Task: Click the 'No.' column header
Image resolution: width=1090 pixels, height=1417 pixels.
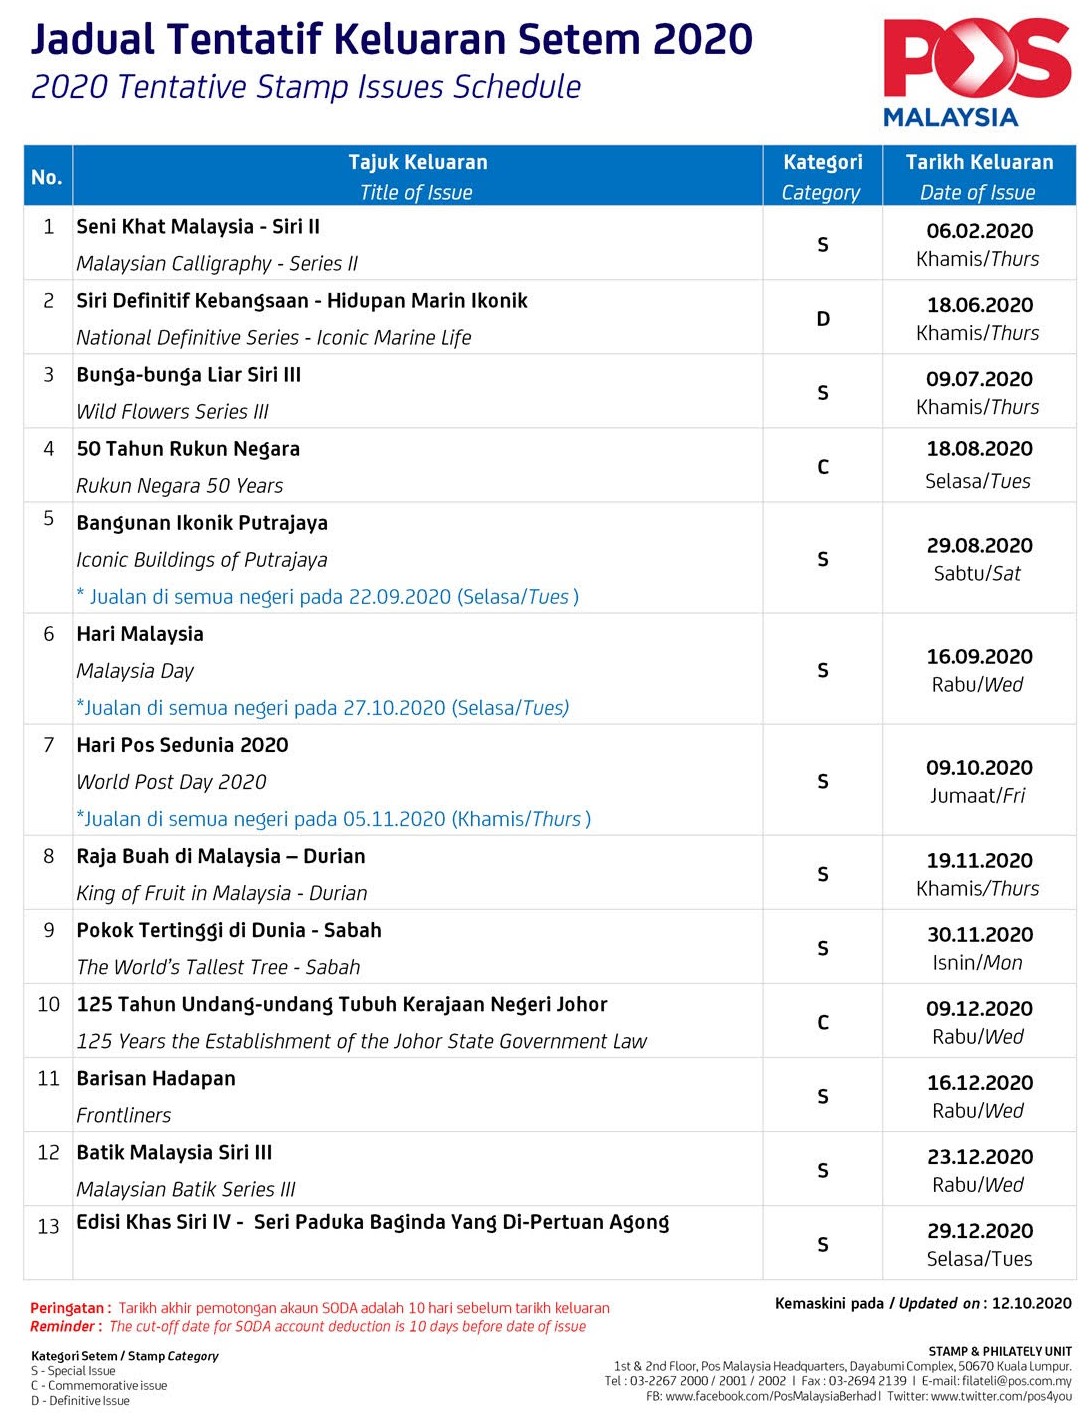Action: [x=47, y=177]
